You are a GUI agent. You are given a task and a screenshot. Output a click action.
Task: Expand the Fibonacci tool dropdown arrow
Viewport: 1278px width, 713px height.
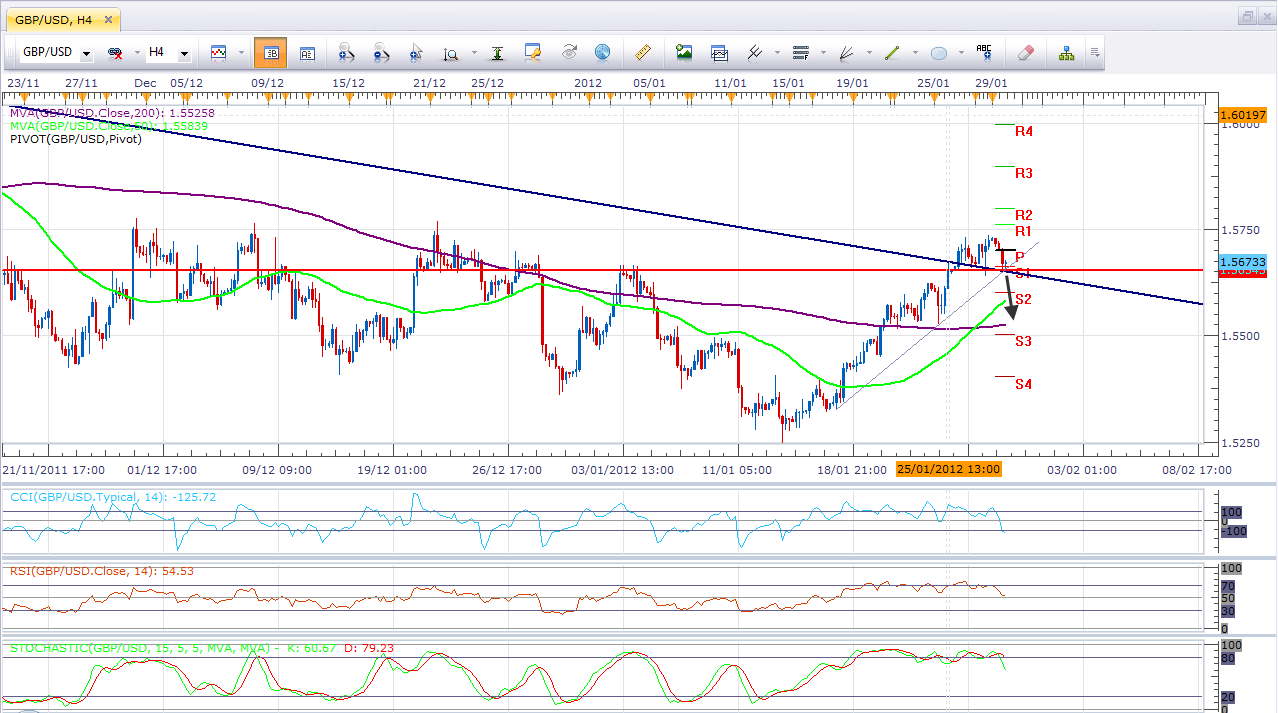tap(823, 52)
